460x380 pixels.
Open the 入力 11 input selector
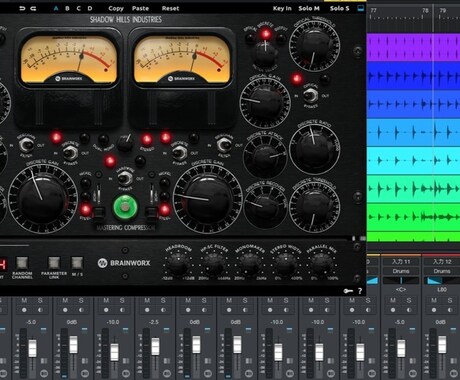tap(401, 262)
